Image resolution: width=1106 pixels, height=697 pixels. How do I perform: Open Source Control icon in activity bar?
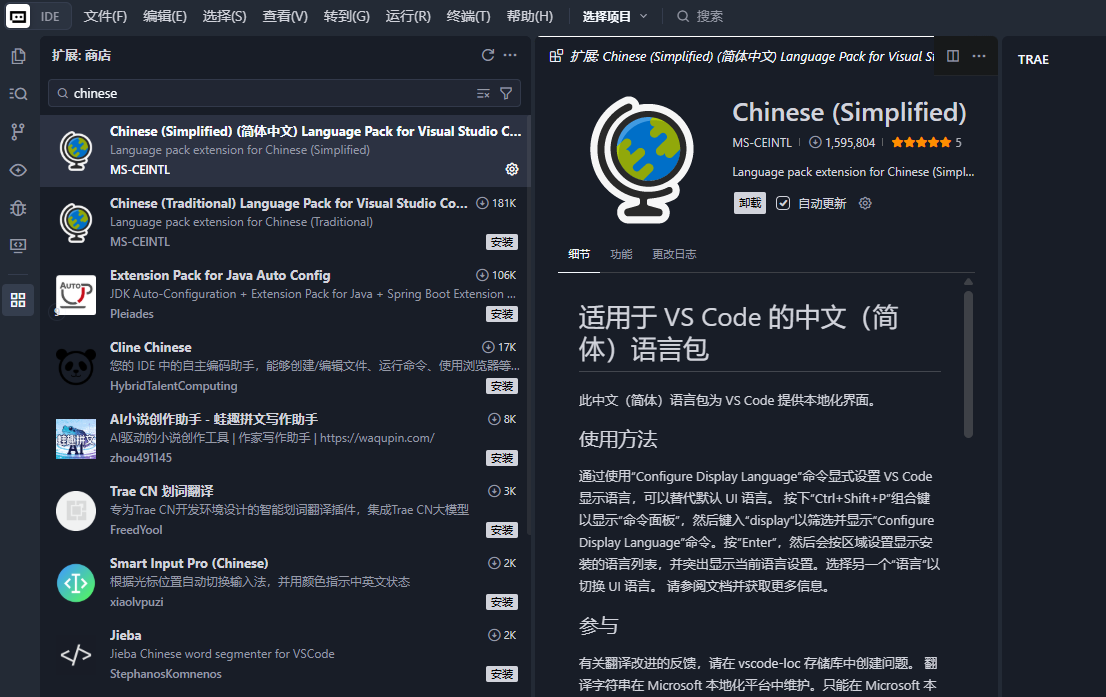click(x=18, y=132)
